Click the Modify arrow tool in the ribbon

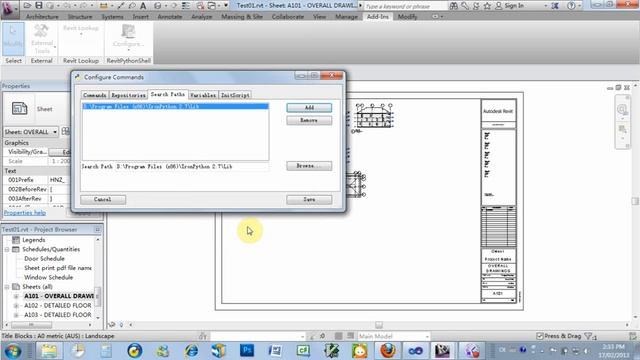(x=13, y=39)
